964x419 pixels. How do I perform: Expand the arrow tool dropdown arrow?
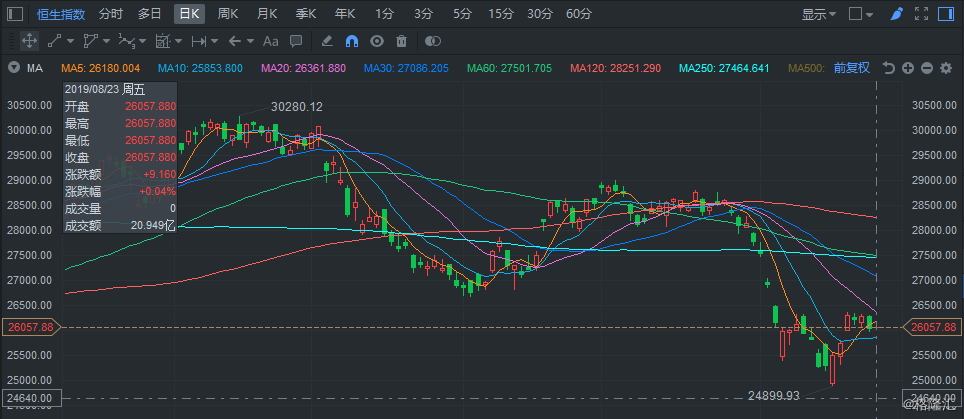[x=250, y=41]
